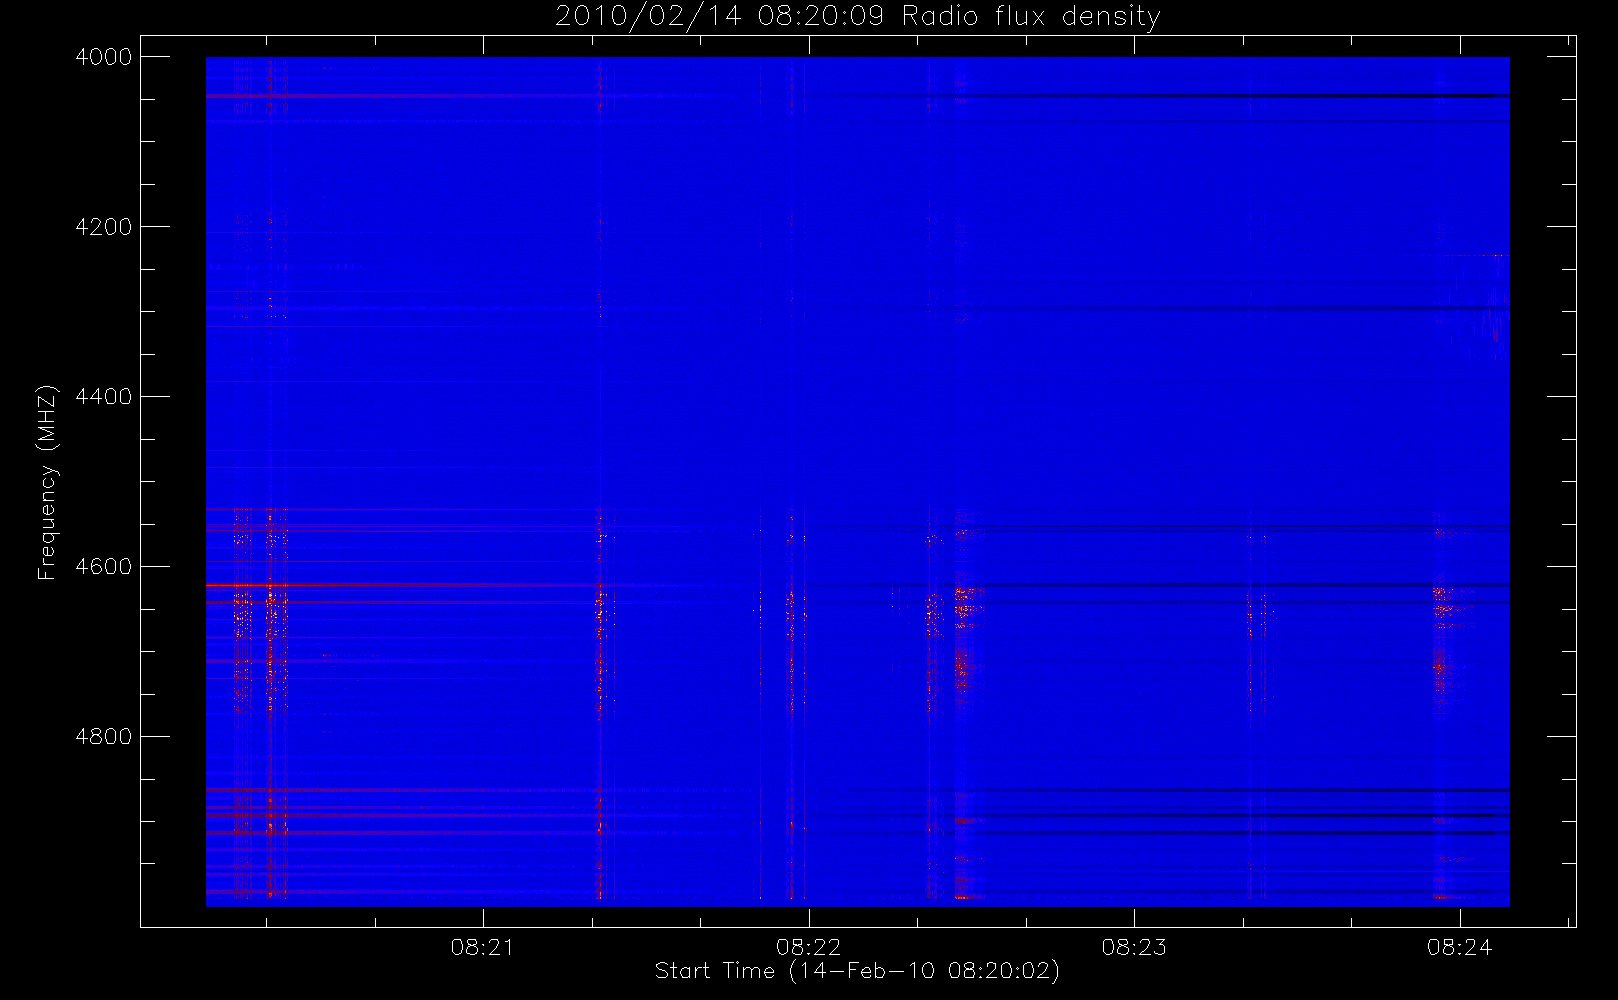Click the 4200 frequency tick label

pos(104,227)
